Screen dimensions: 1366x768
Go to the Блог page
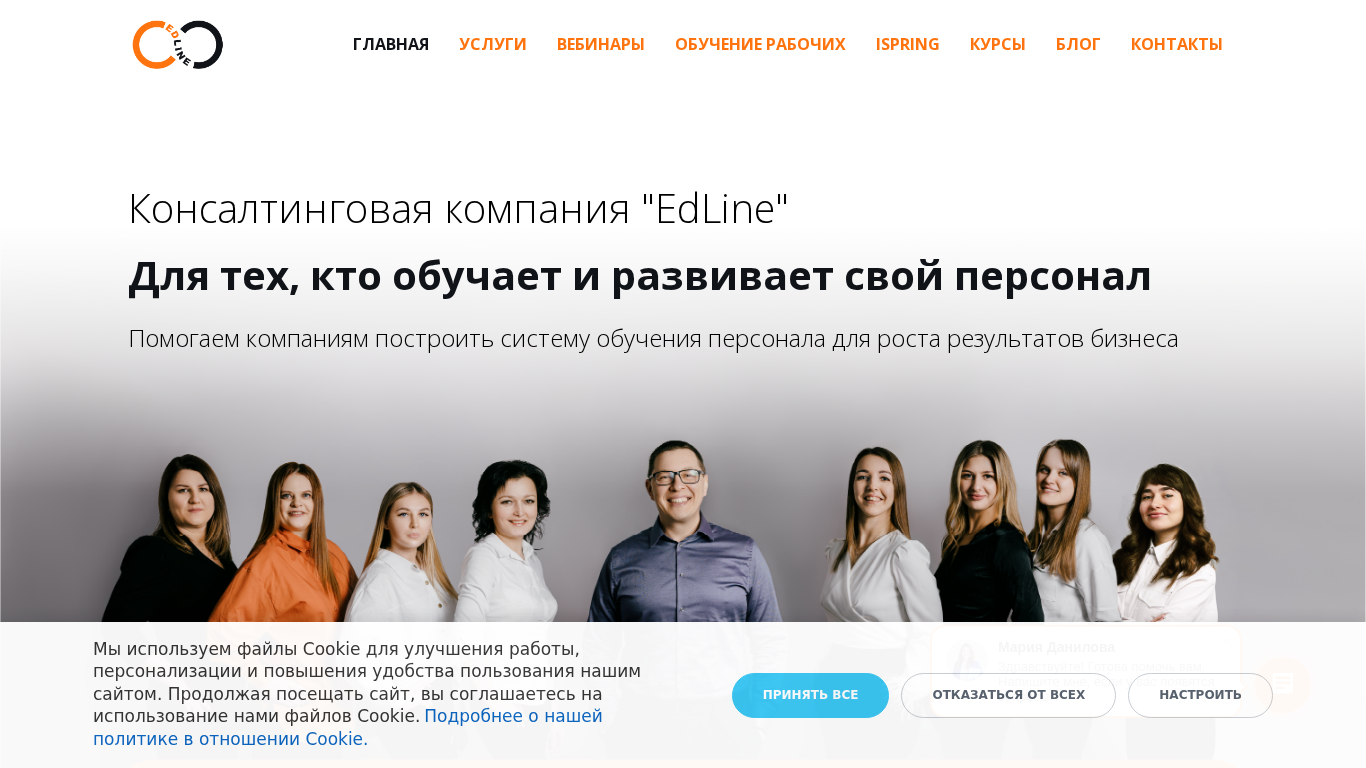1078,44
